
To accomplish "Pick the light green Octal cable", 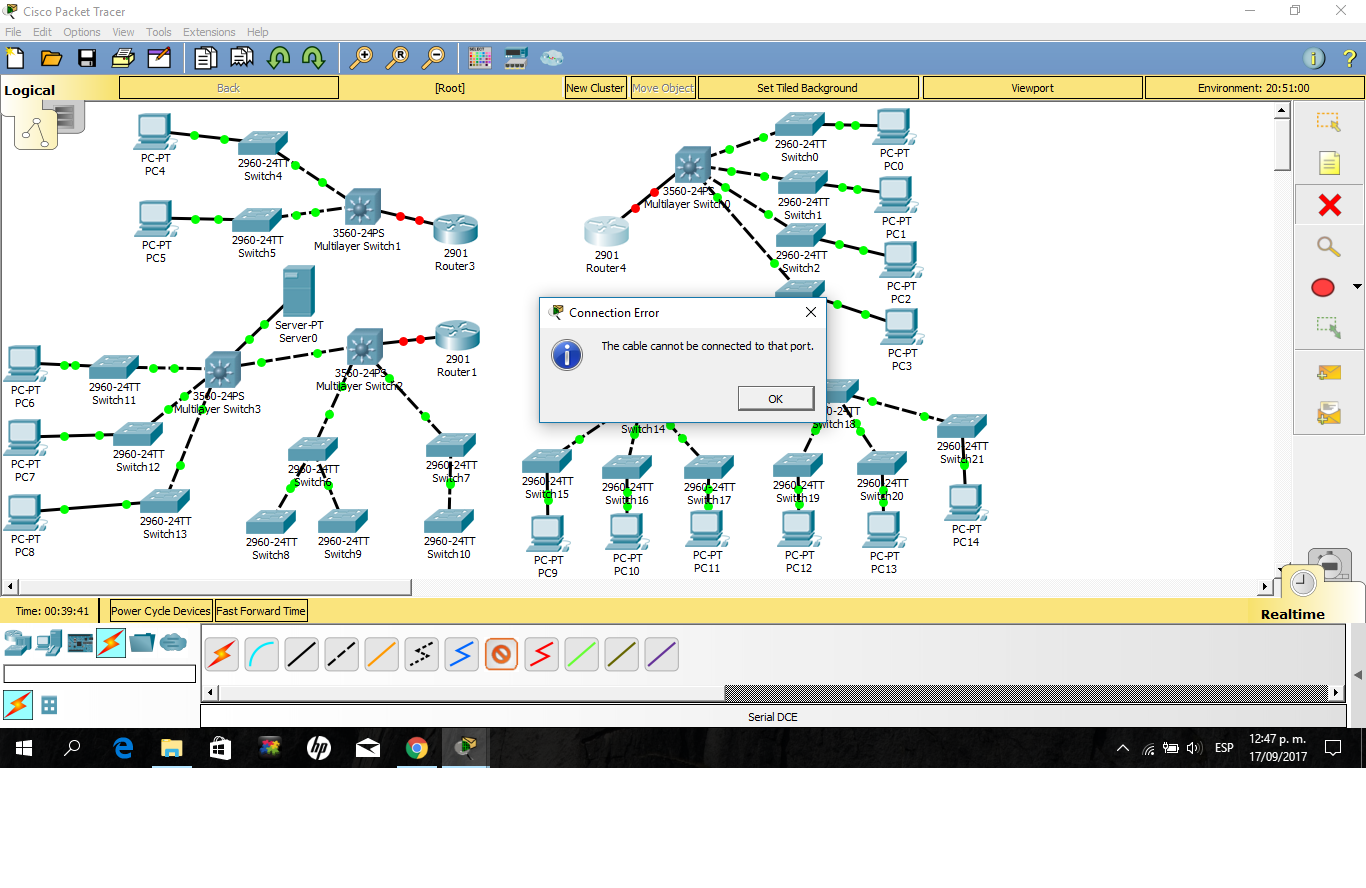I will [582, 655].
